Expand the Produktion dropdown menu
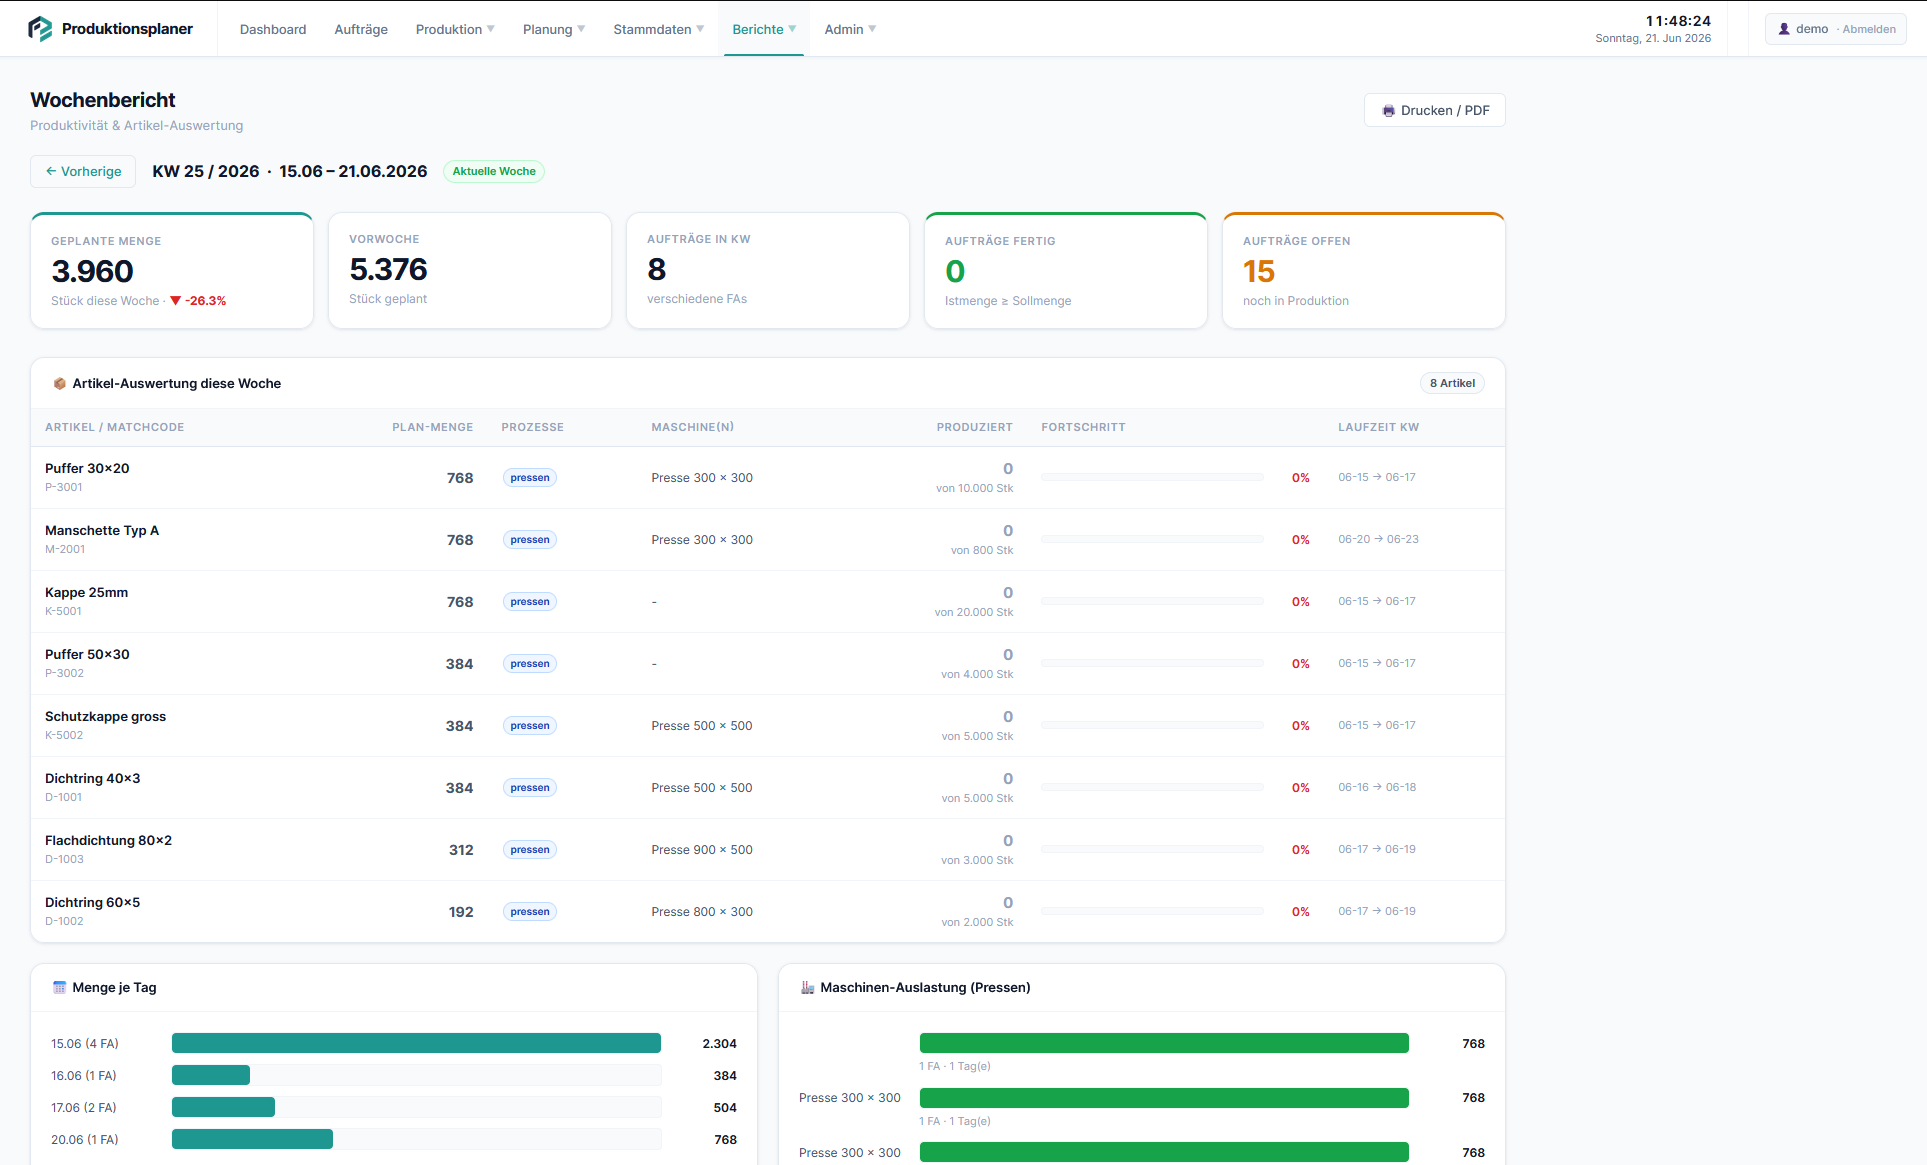 click(455, 29)
